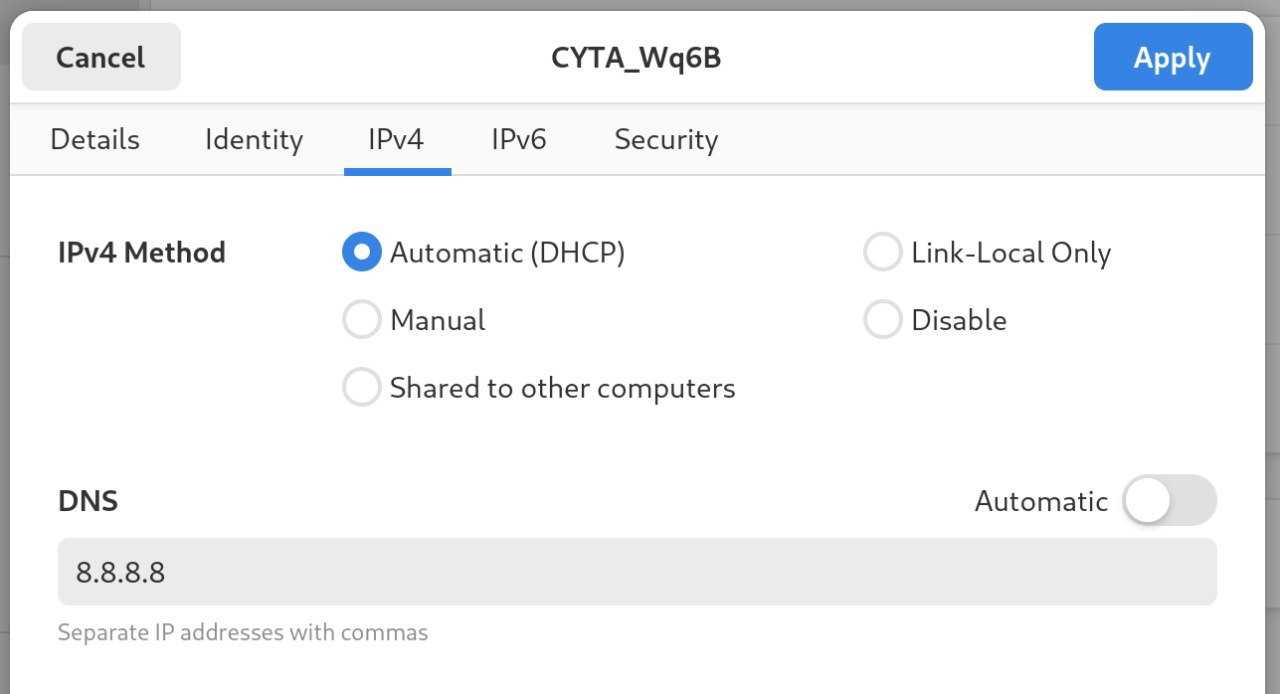Toggle the Automatic DNS switch
This screenshot has height=694, width=1280.
[x=1168, y=501]
